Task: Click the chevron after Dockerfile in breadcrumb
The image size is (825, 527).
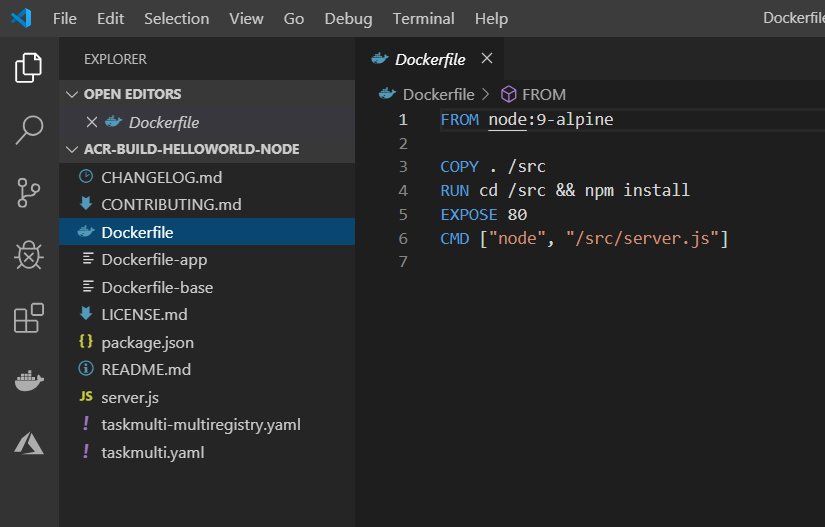Action: click(x=486, y=94)
